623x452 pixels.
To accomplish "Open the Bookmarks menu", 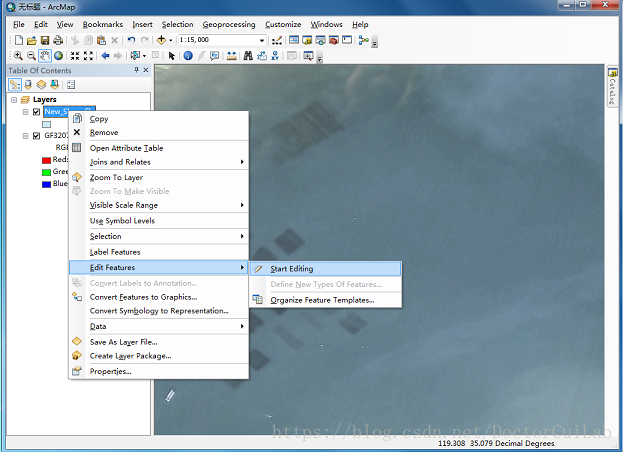I will pyautogui.click(x=103, y=25).
